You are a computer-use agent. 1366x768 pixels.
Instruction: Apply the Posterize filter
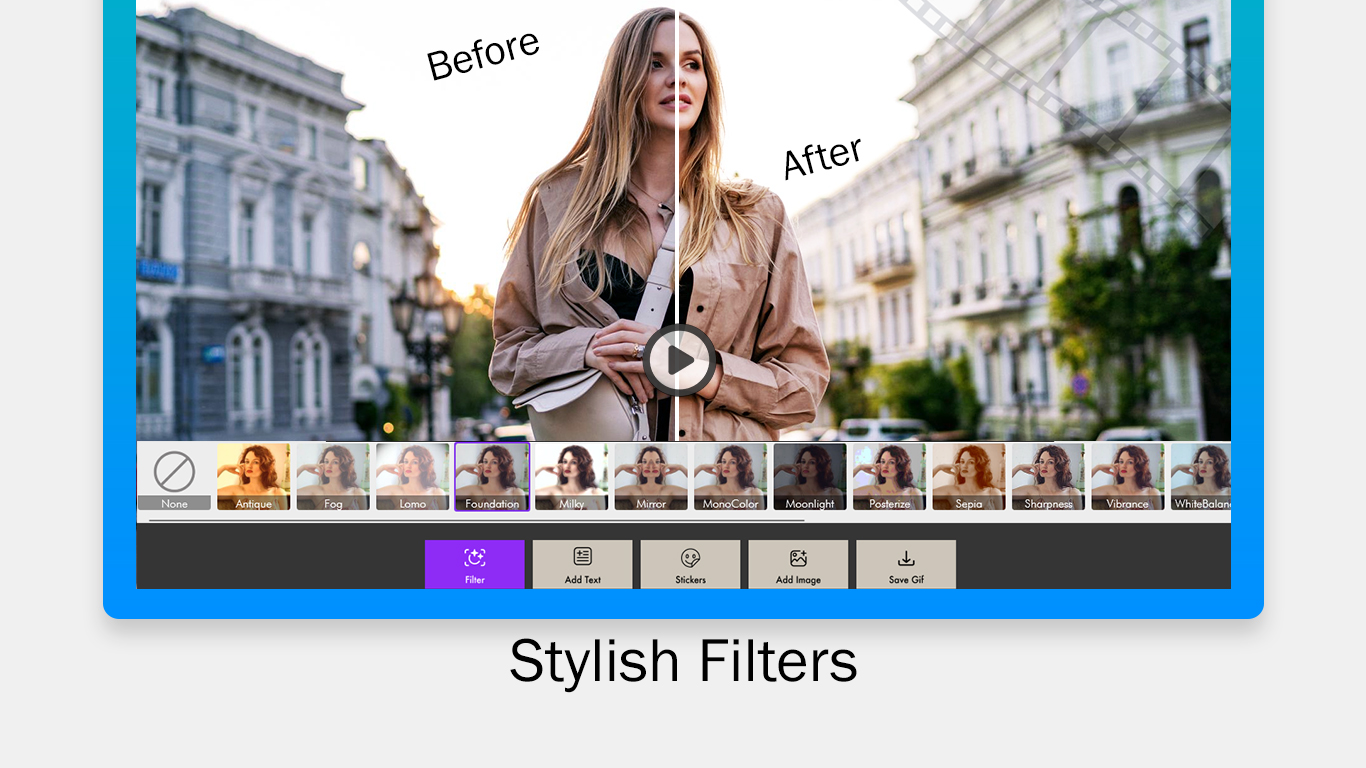coord(890,477)
